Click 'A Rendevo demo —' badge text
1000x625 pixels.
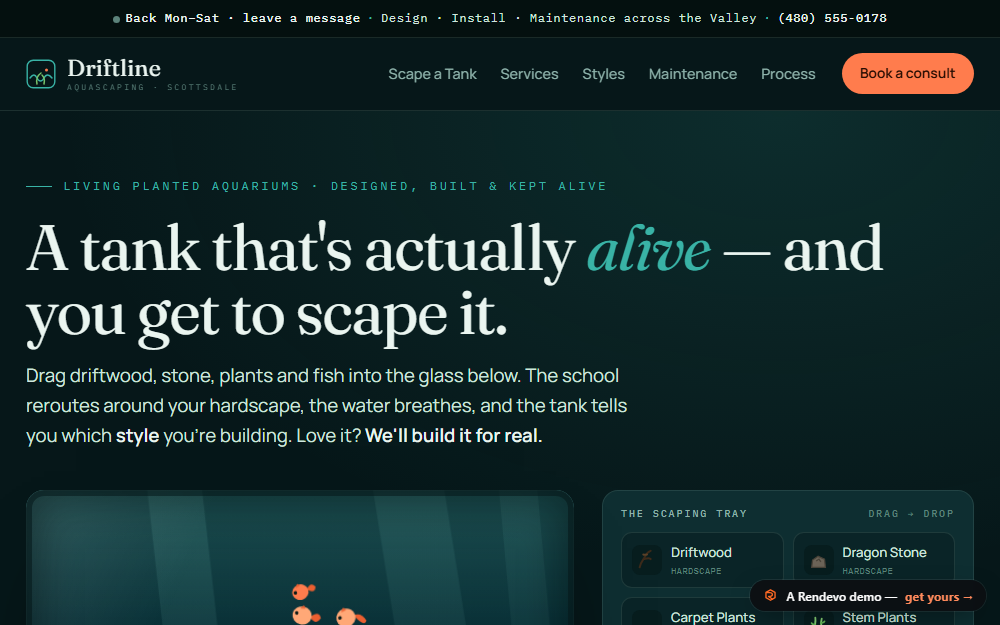pyautogui.click(x=841, y=597)
